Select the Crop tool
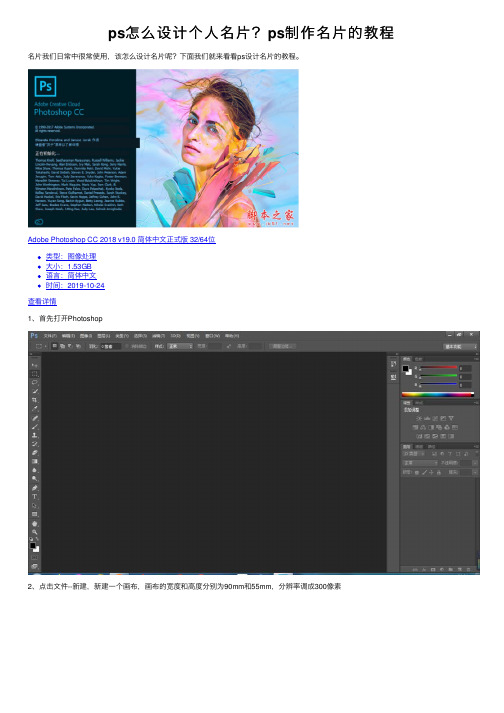The height and width of the screenshot is (713, 504). pyautogui.click(x=35, y=400)
